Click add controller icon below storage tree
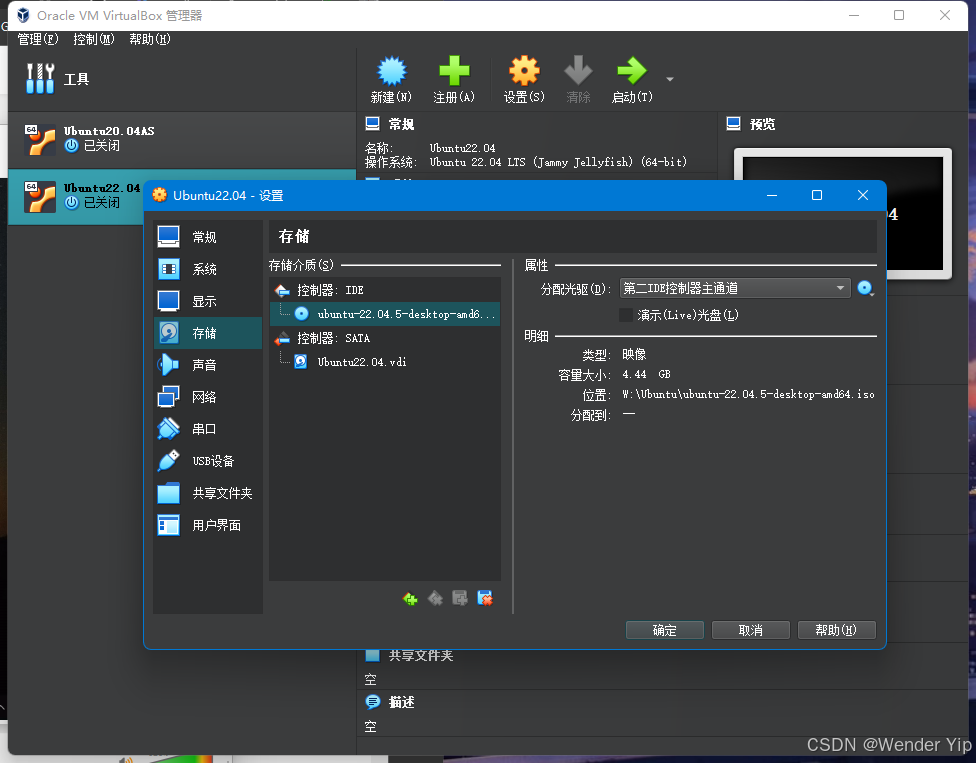The width and height of the screenshot is (976, 763). [x=410, y=599]
